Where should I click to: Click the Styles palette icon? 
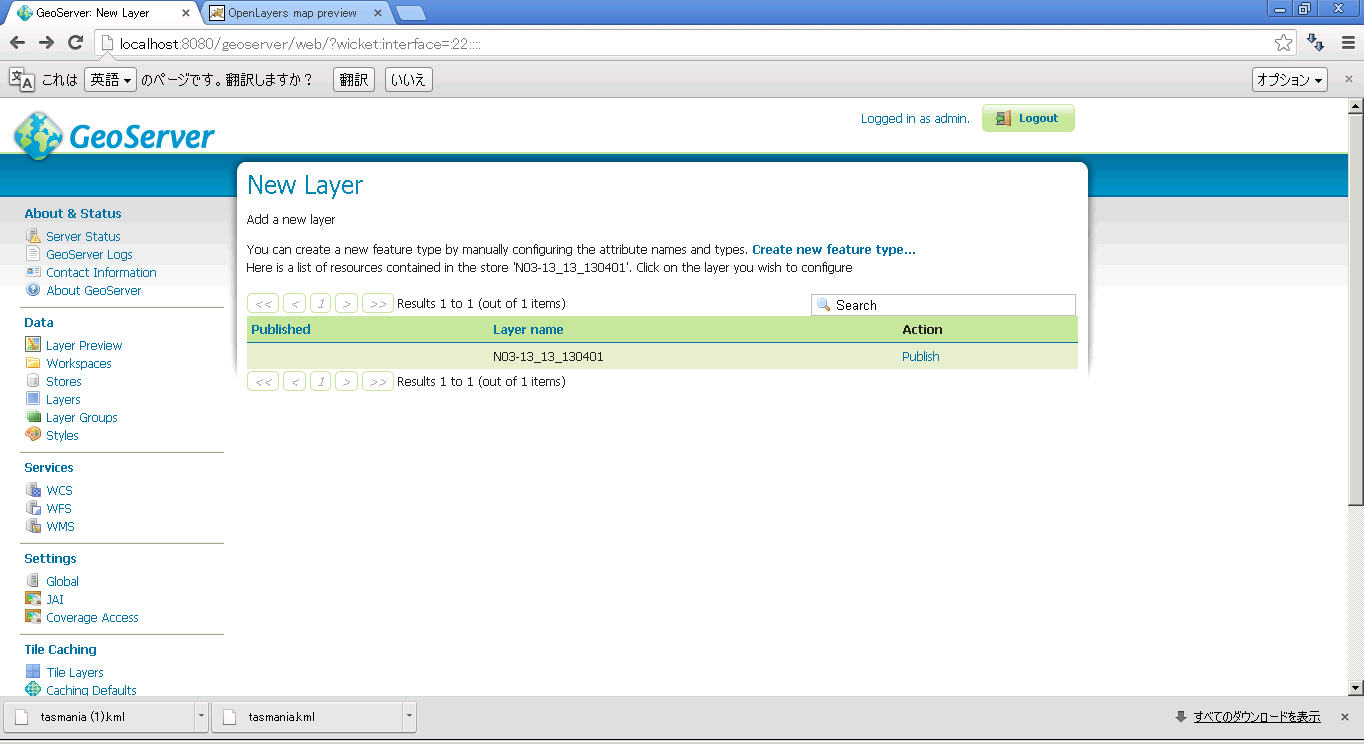coord(33,435)
